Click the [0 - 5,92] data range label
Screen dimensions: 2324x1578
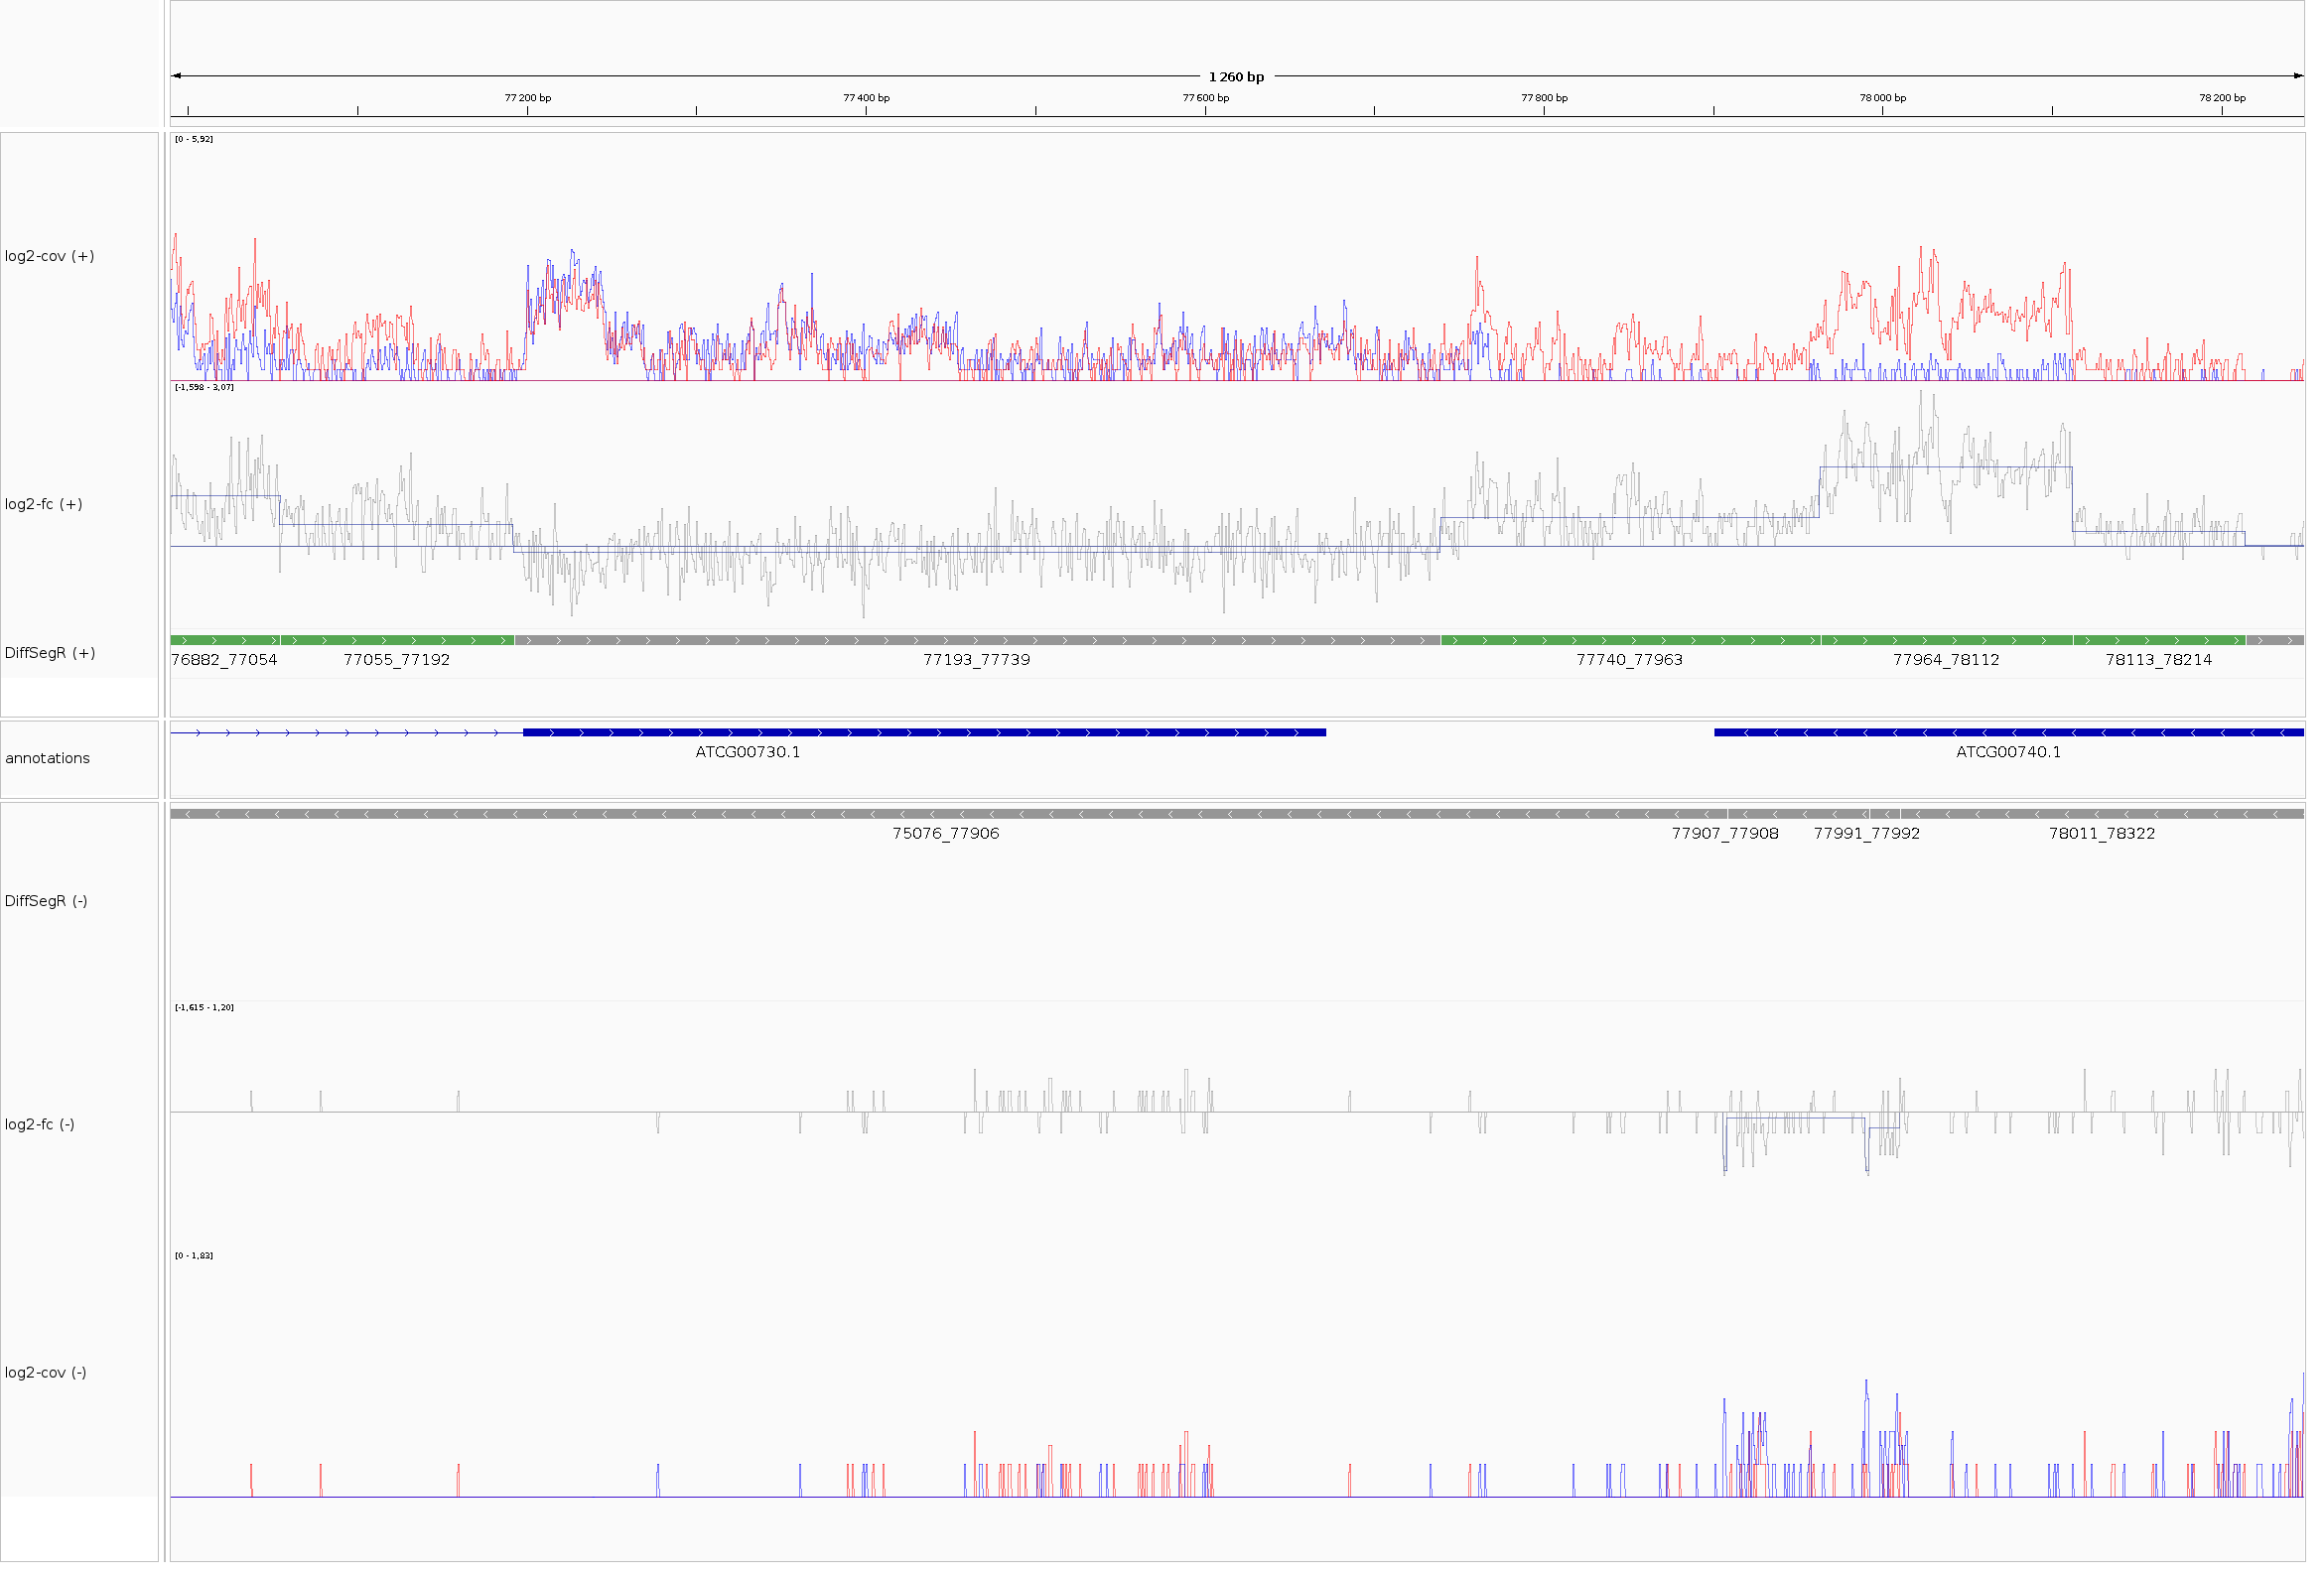coord(194,140)
